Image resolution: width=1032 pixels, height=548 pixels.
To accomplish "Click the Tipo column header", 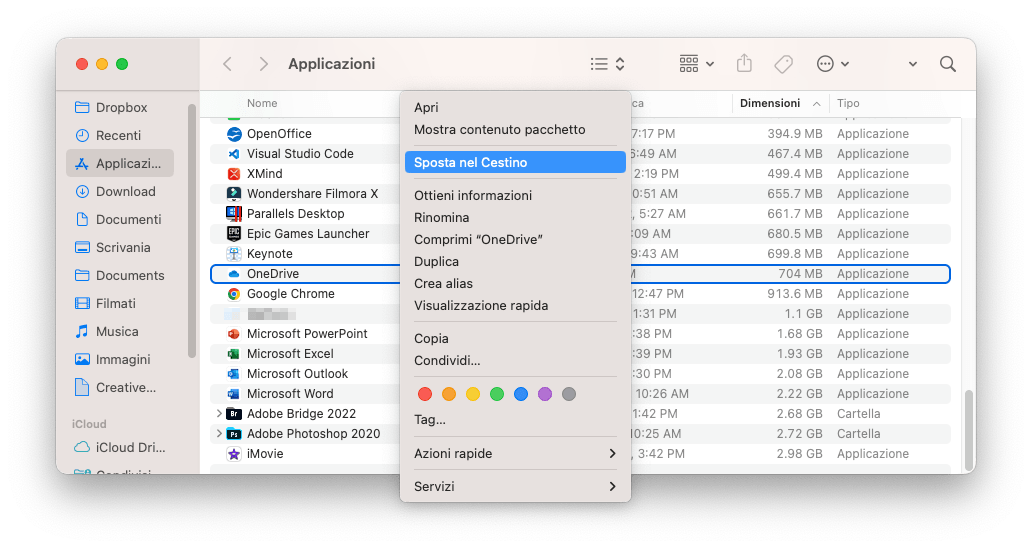I will point(848,103).
